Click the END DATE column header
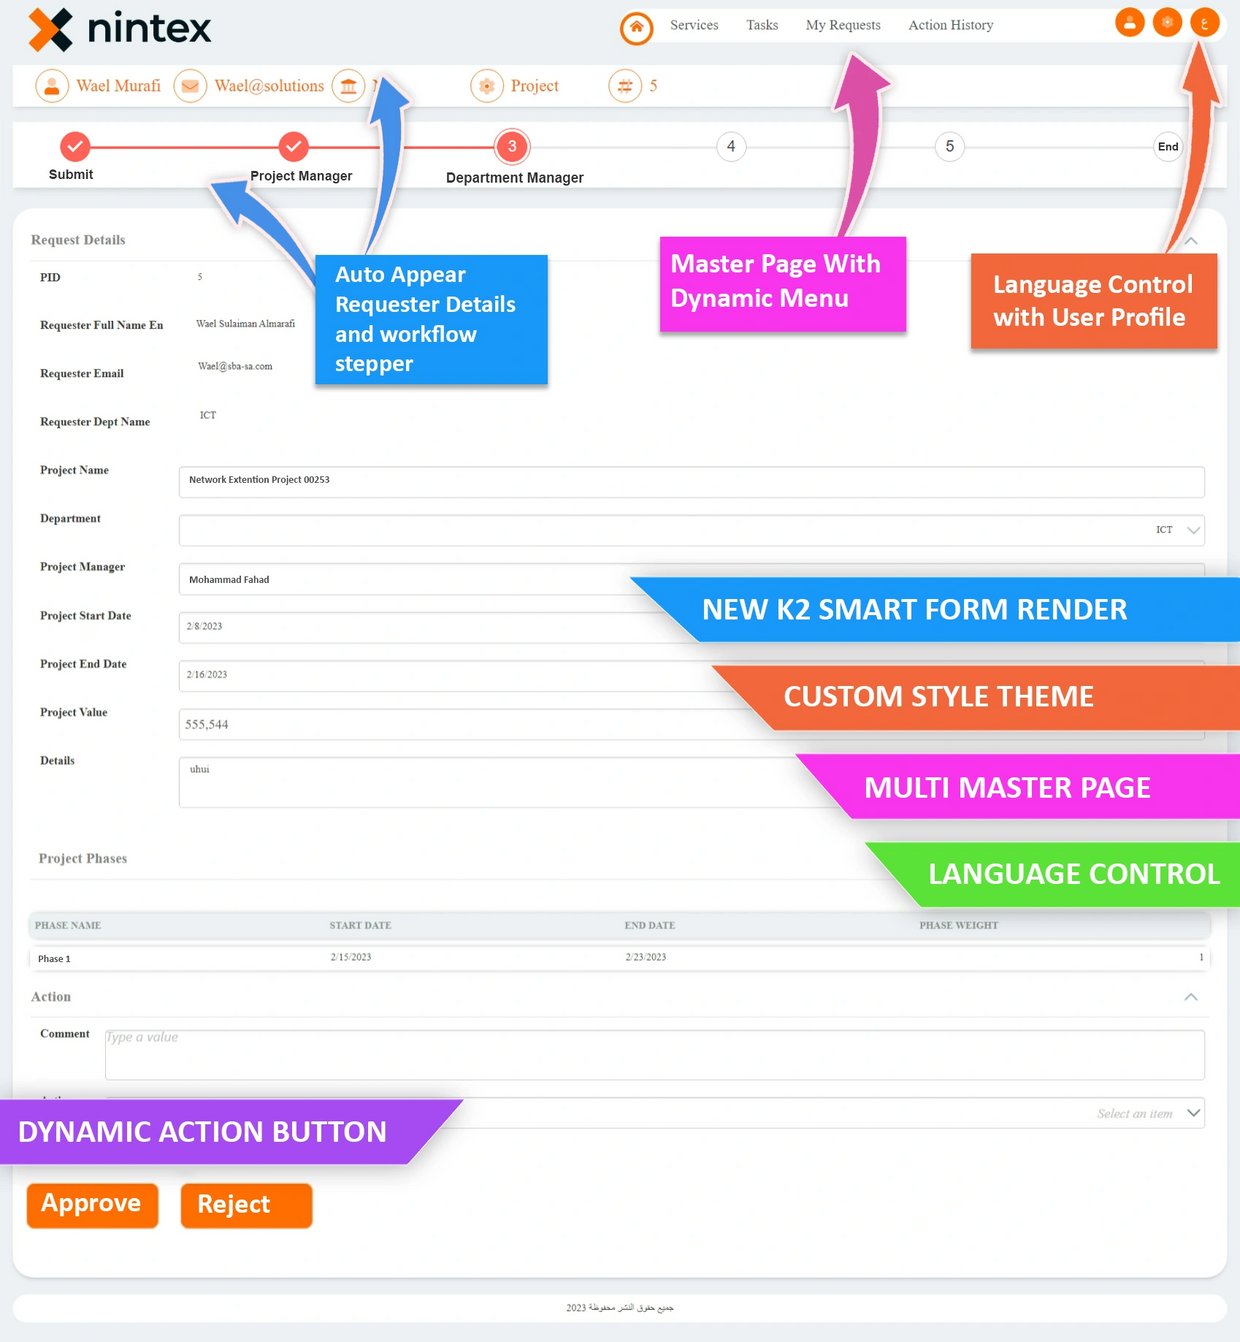 coord(650,926)
